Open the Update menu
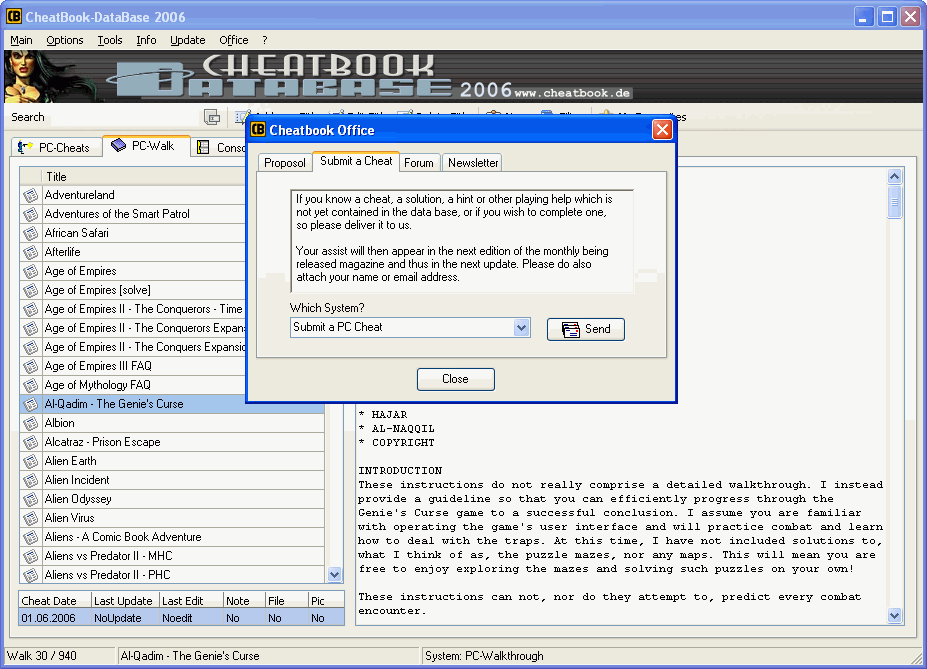This screenshot has width=927, height=669. (x=187, y=40)
